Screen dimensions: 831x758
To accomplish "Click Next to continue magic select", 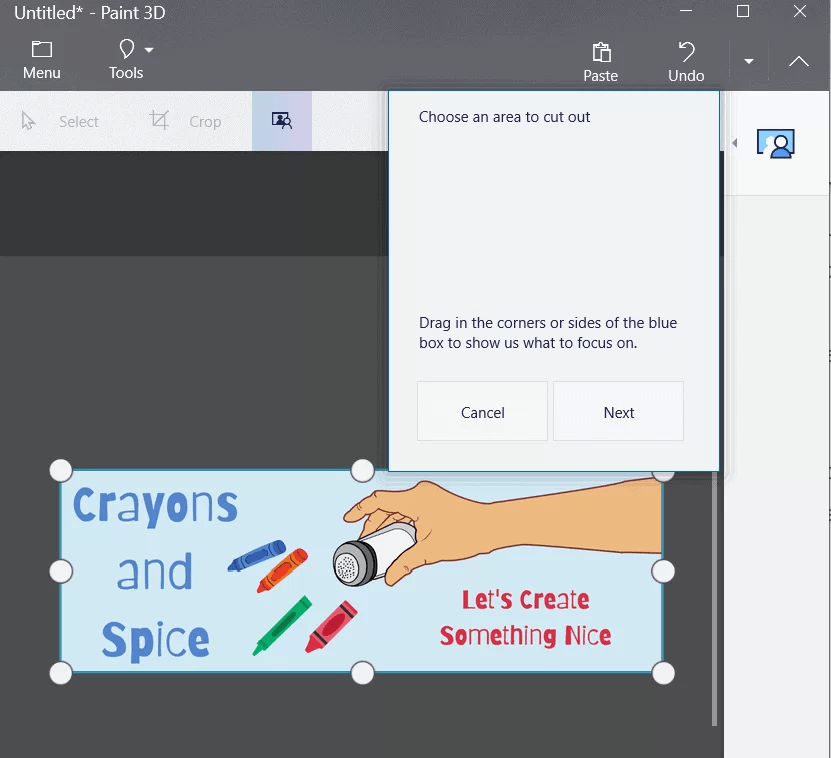I will pyautogui.click(x=618, y=411).
